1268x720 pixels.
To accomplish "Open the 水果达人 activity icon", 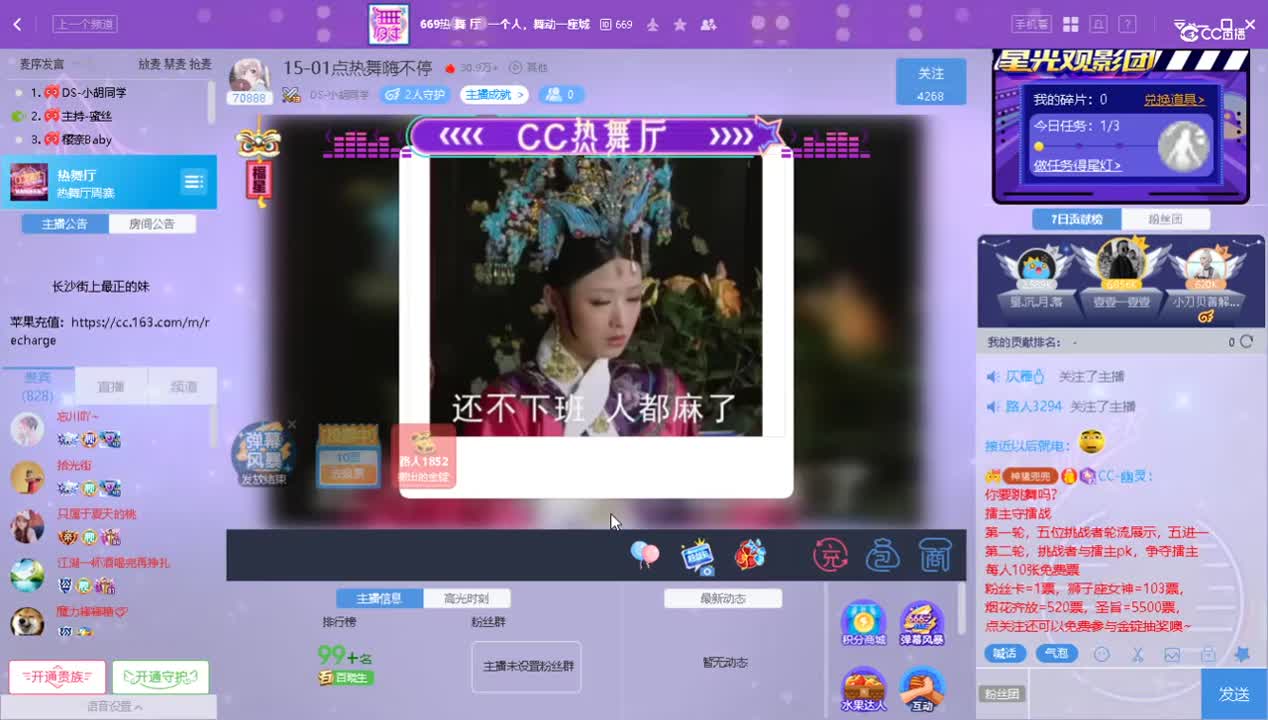I will (863, 689).
